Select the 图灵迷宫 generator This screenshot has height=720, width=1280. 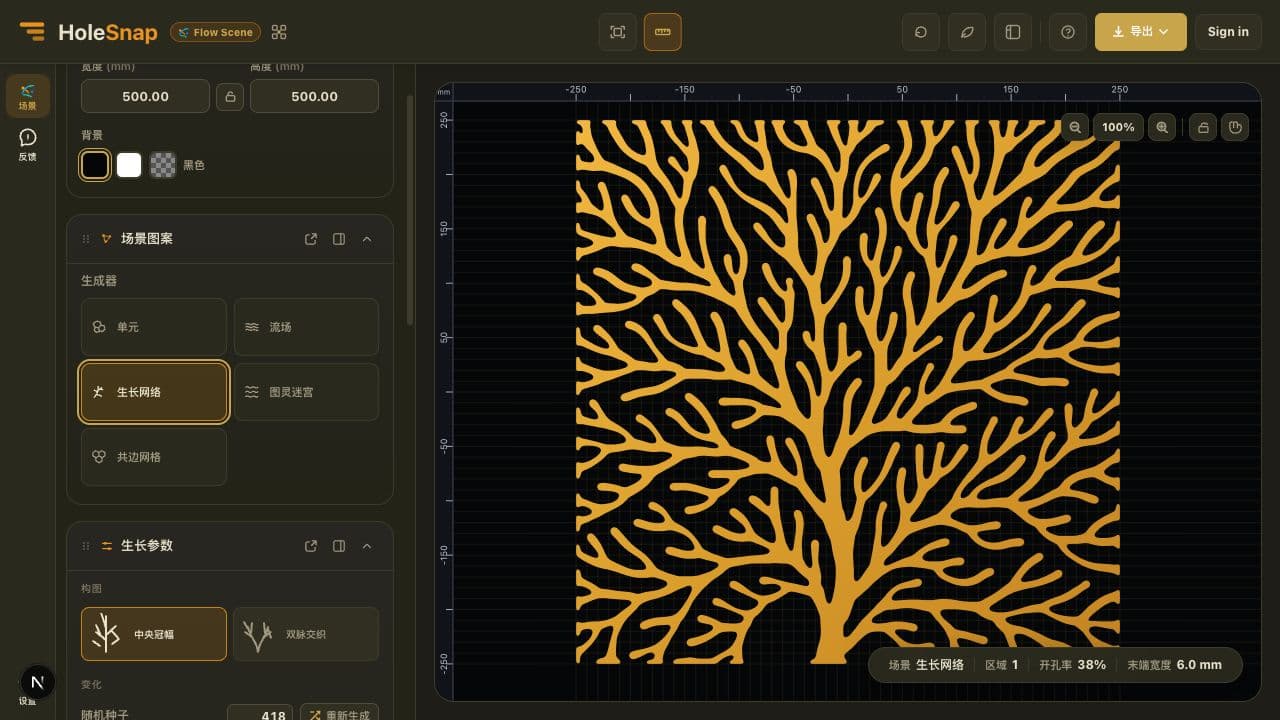coord(306,392)
